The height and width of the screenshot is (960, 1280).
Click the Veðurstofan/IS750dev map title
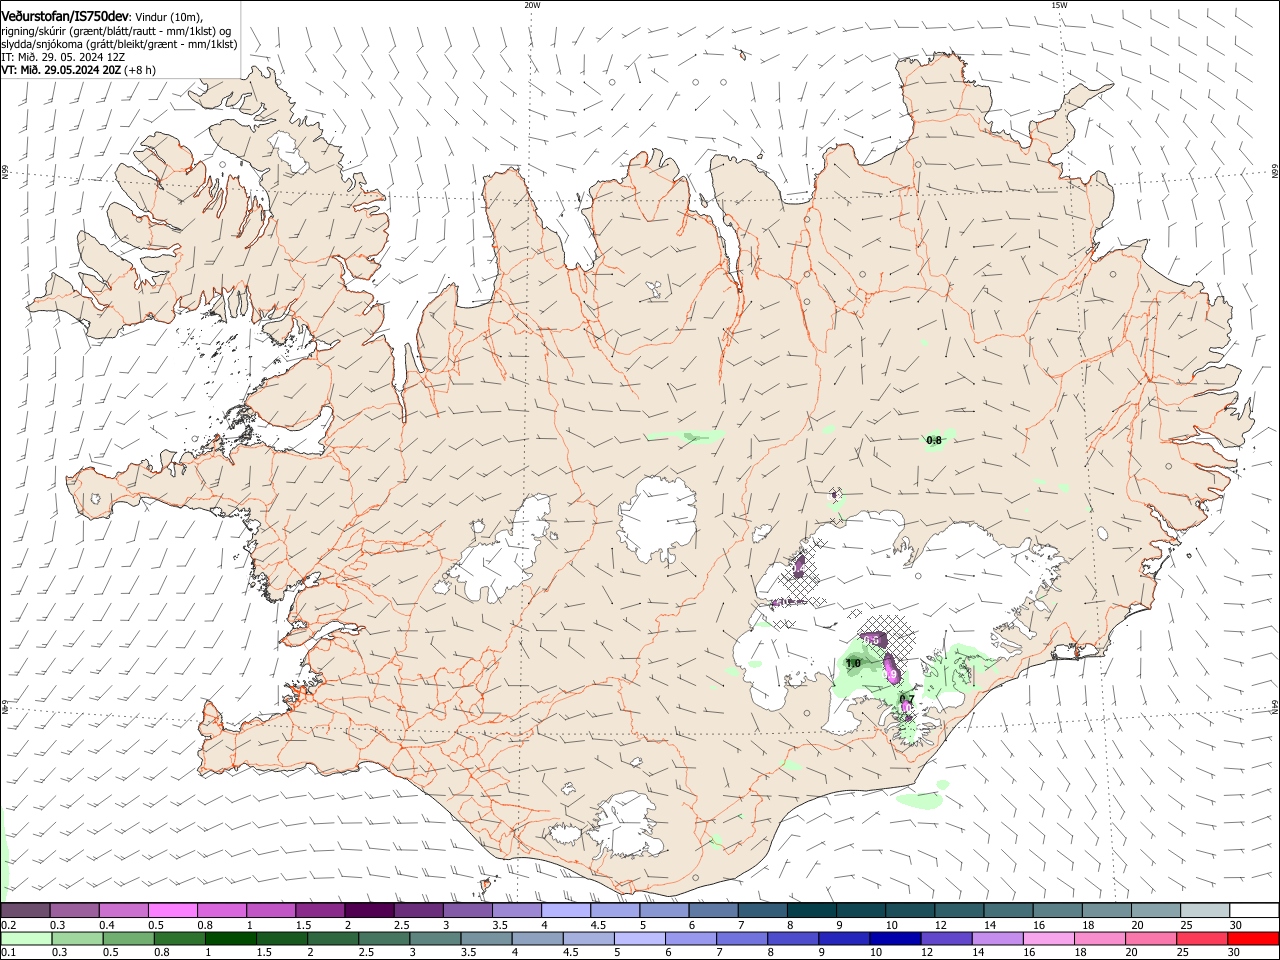pyautogui.click(x=66, y=17)
